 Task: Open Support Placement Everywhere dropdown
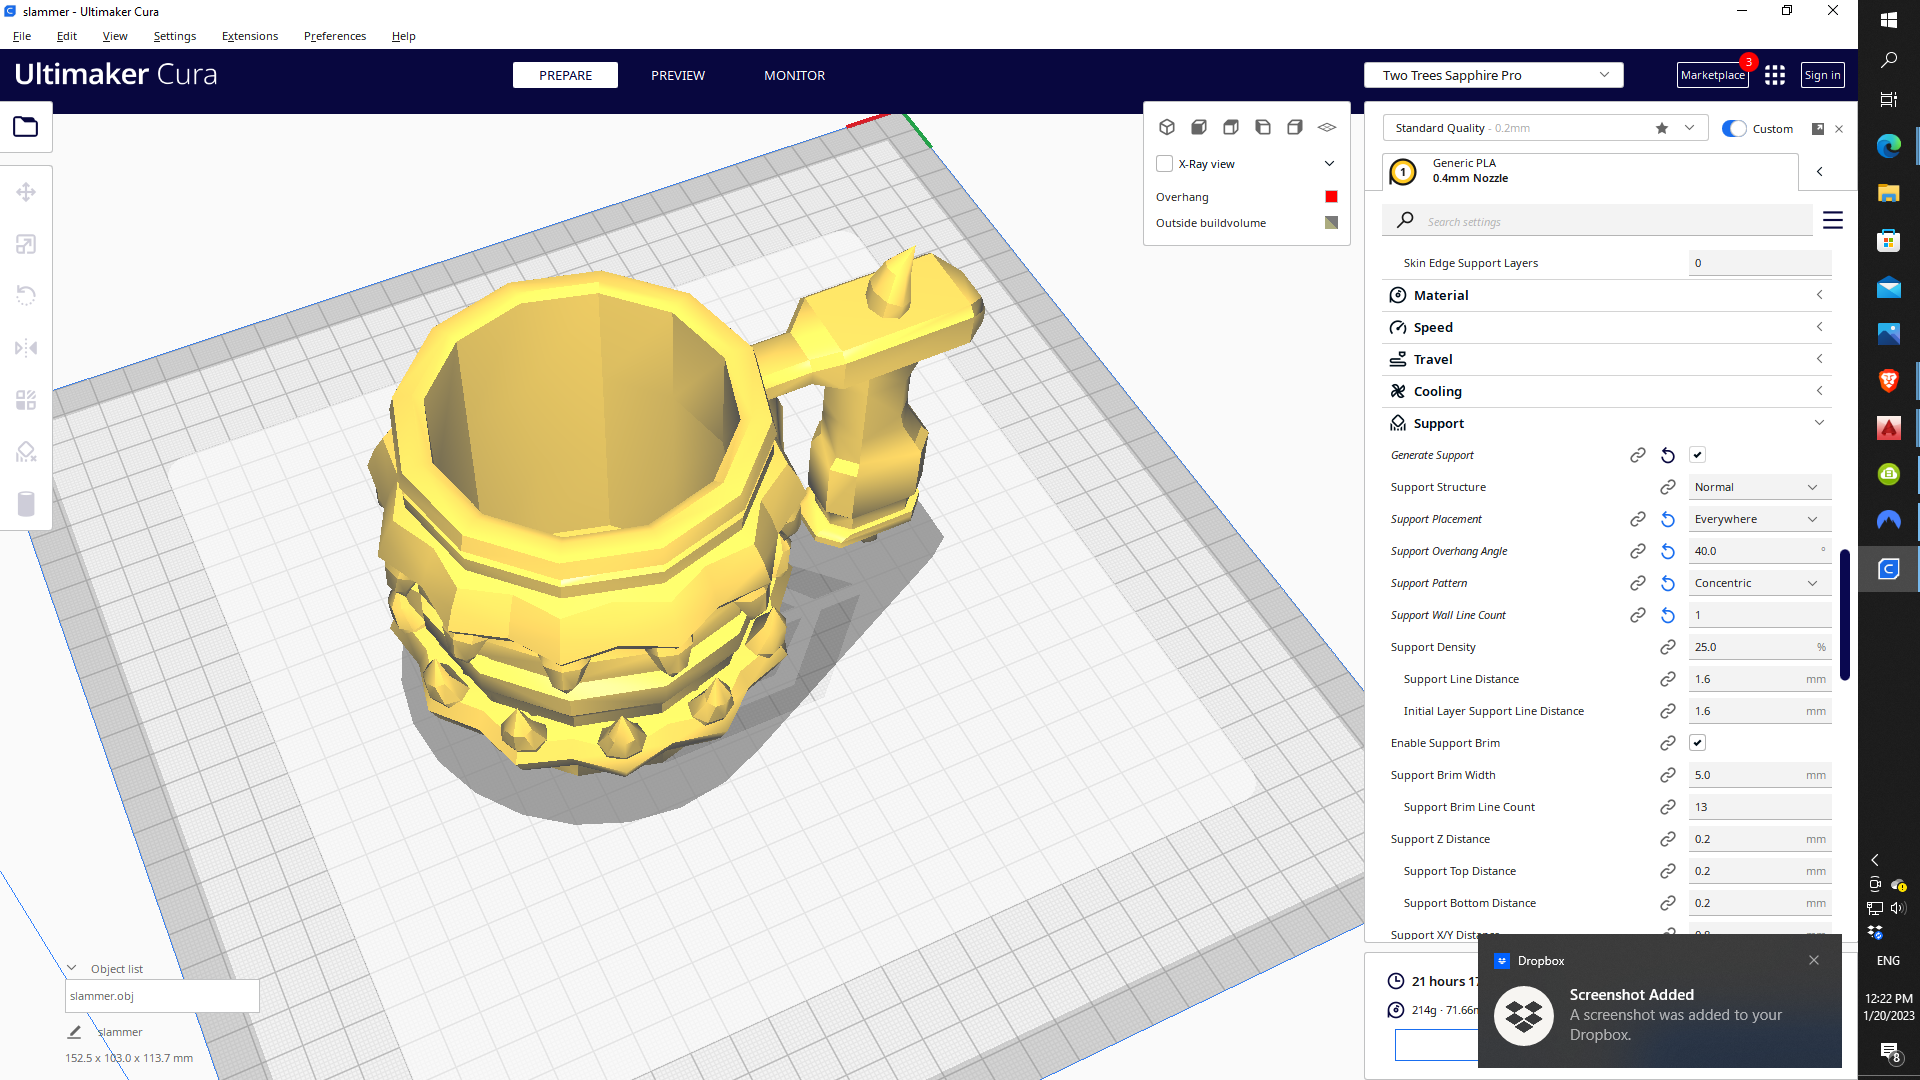1760,519
